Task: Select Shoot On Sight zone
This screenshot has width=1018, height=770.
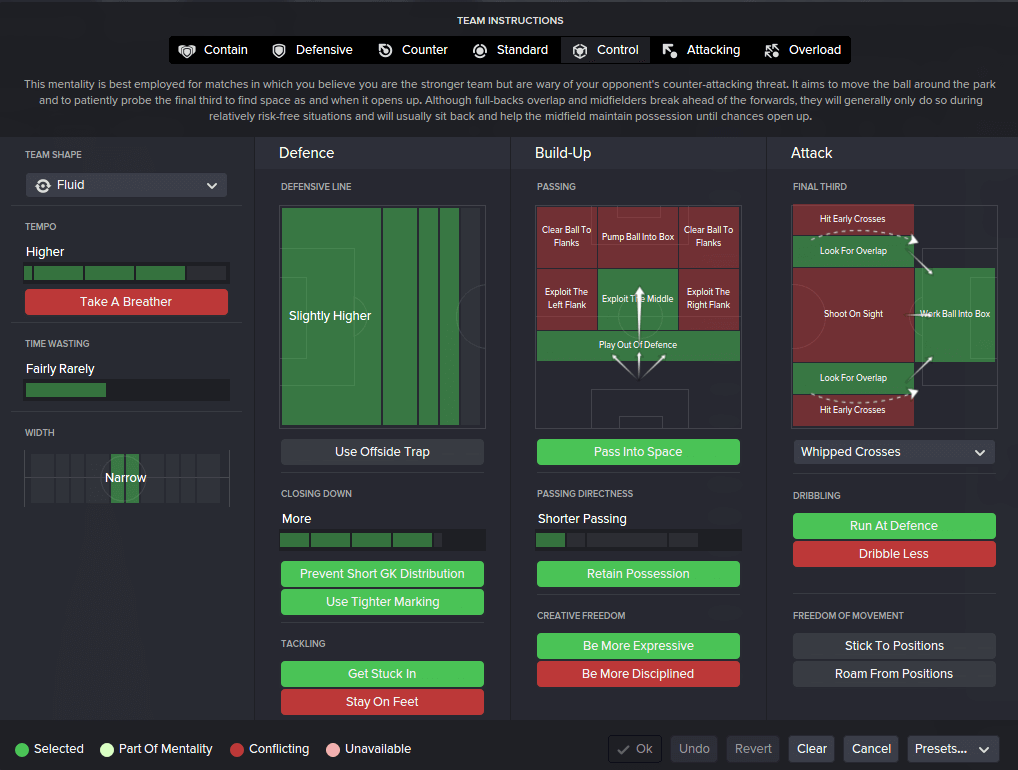Action: [x=853, y=314]
